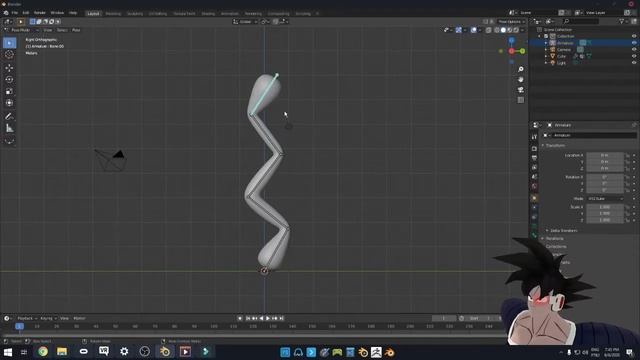Switch to the Animation workspace tab
Screen dimensions: 640x360
coord(230,13)
